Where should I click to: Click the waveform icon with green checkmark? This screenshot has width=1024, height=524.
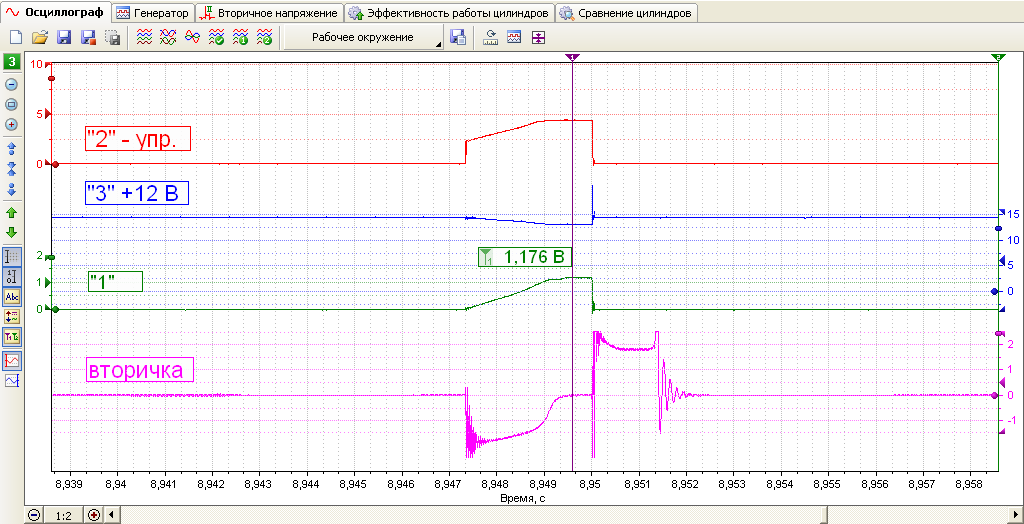pos(216,38)
